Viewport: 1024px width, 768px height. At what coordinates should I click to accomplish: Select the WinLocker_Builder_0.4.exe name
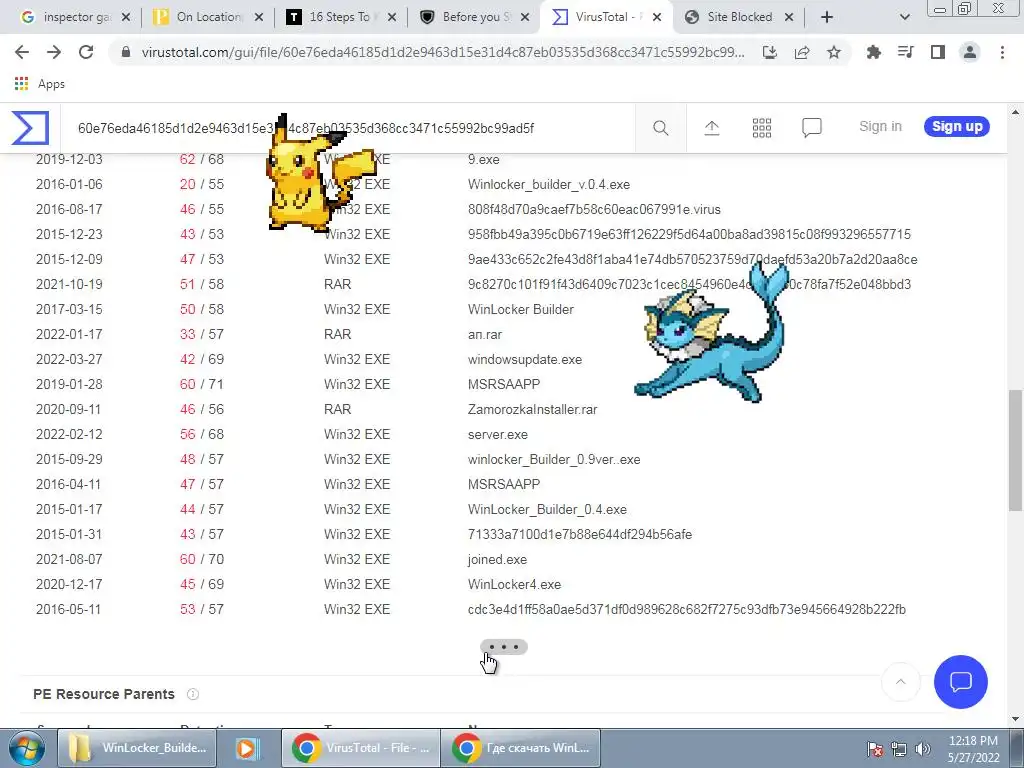(x=547, y=509)
